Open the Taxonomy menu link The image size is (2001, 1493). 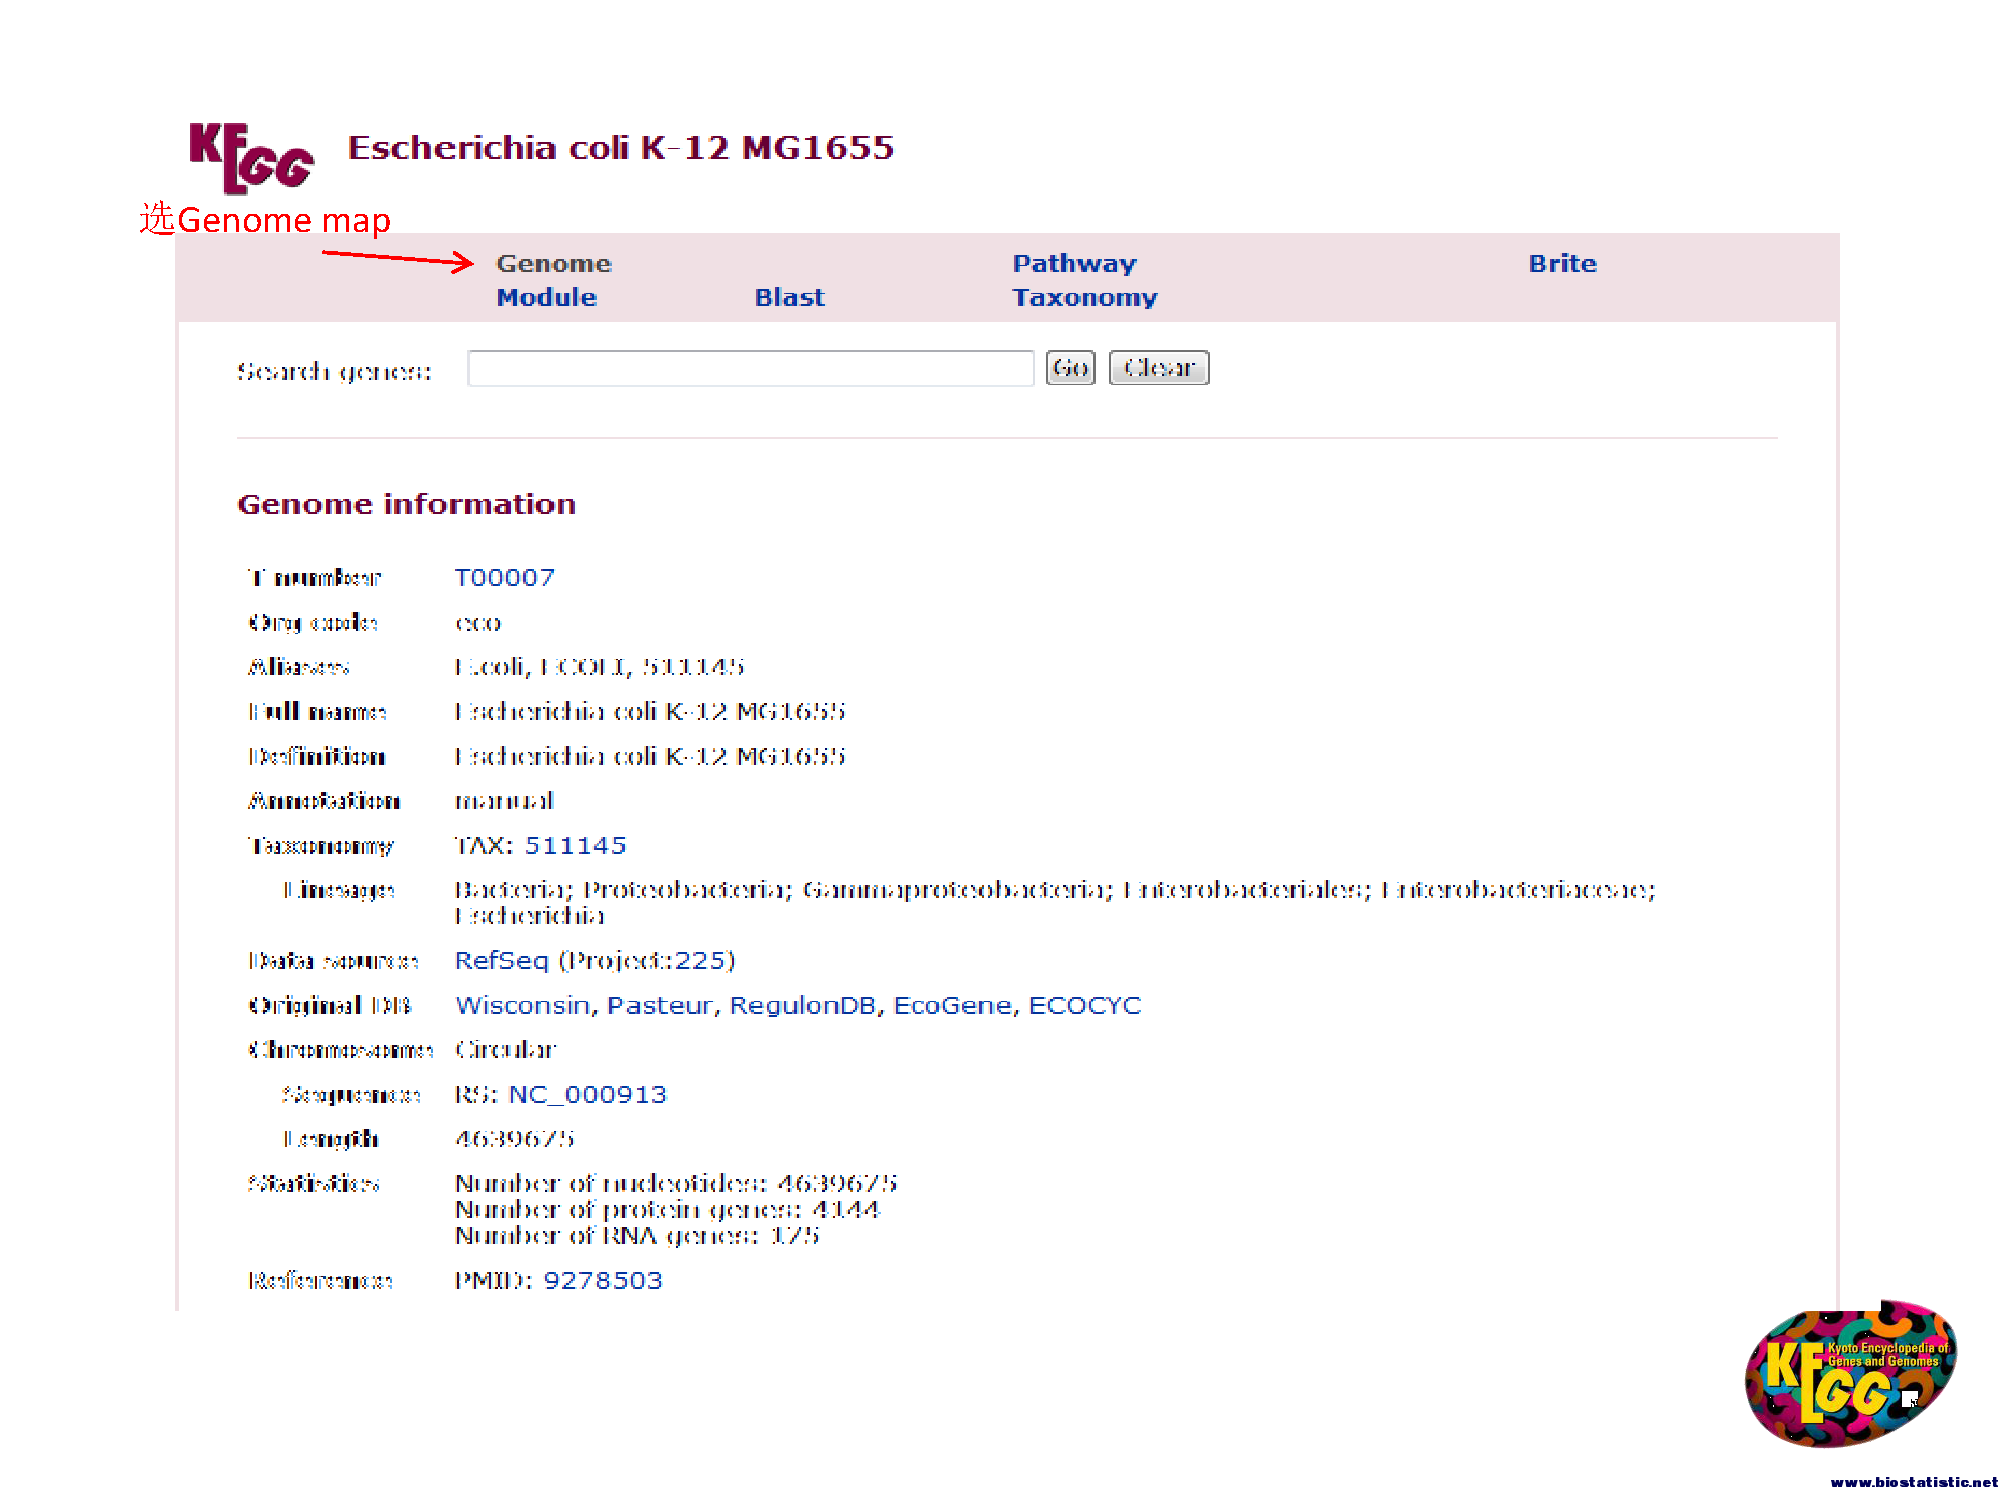1085,298
